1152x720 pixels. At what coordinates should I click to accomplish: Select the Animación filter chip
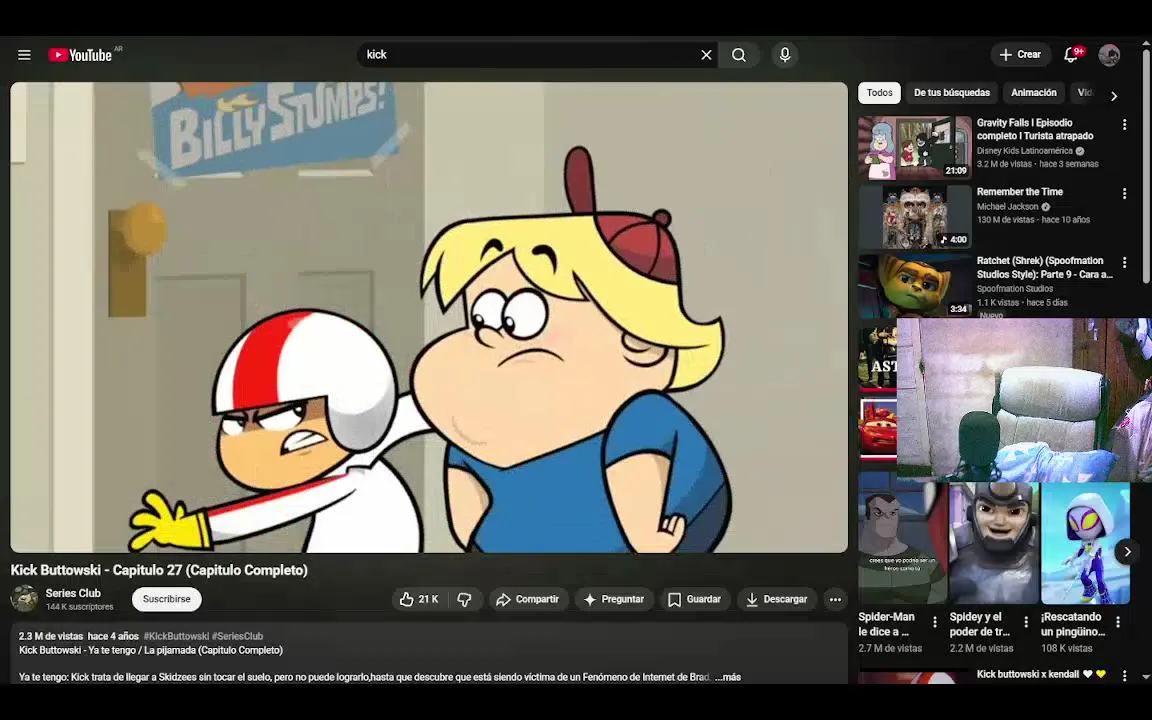(x=1033, y=93)
